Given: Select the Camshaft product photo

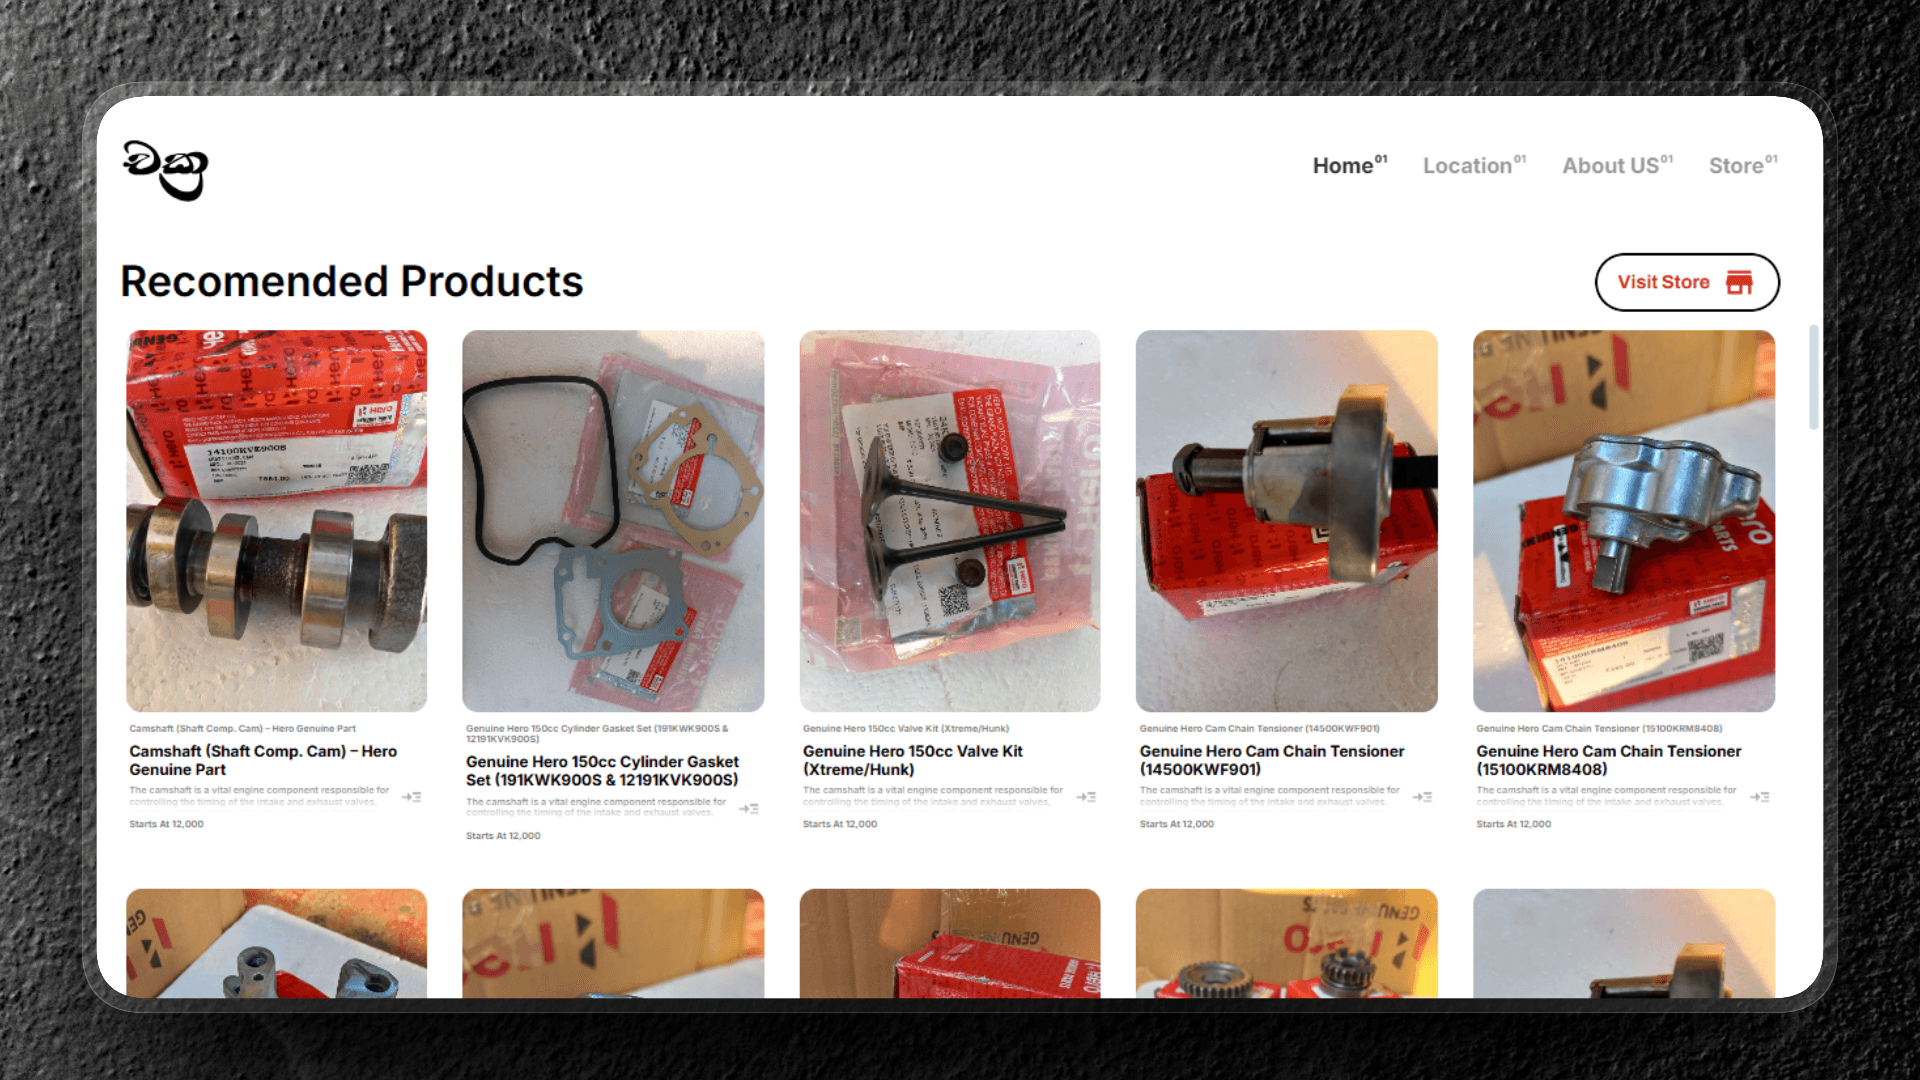Looking at the screenshot, I should point(277,521).
